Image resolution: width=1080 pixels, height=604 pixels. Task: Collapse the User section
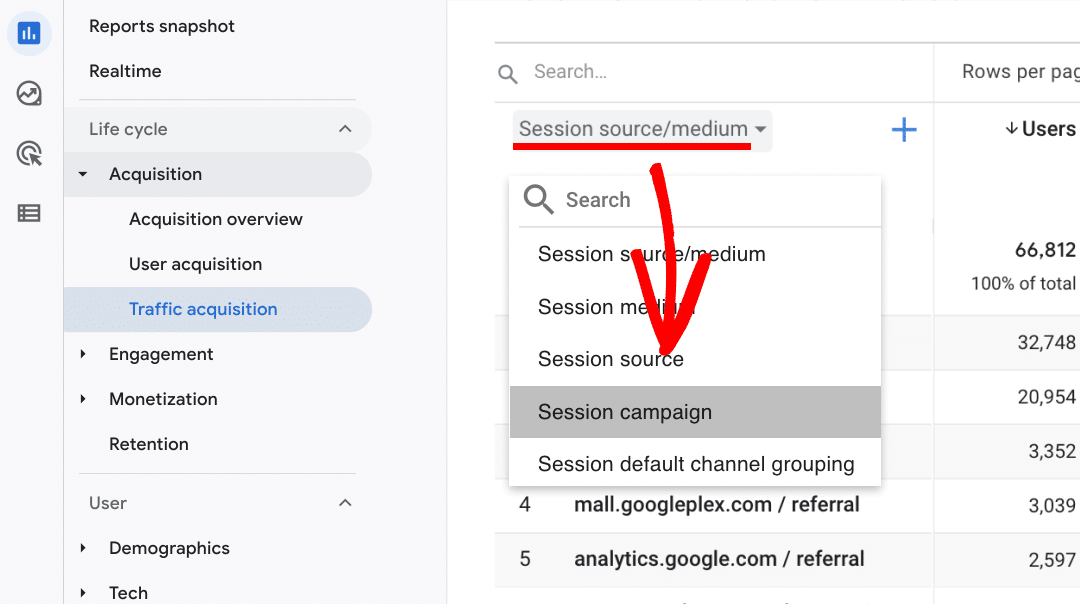tap(345, 503)
